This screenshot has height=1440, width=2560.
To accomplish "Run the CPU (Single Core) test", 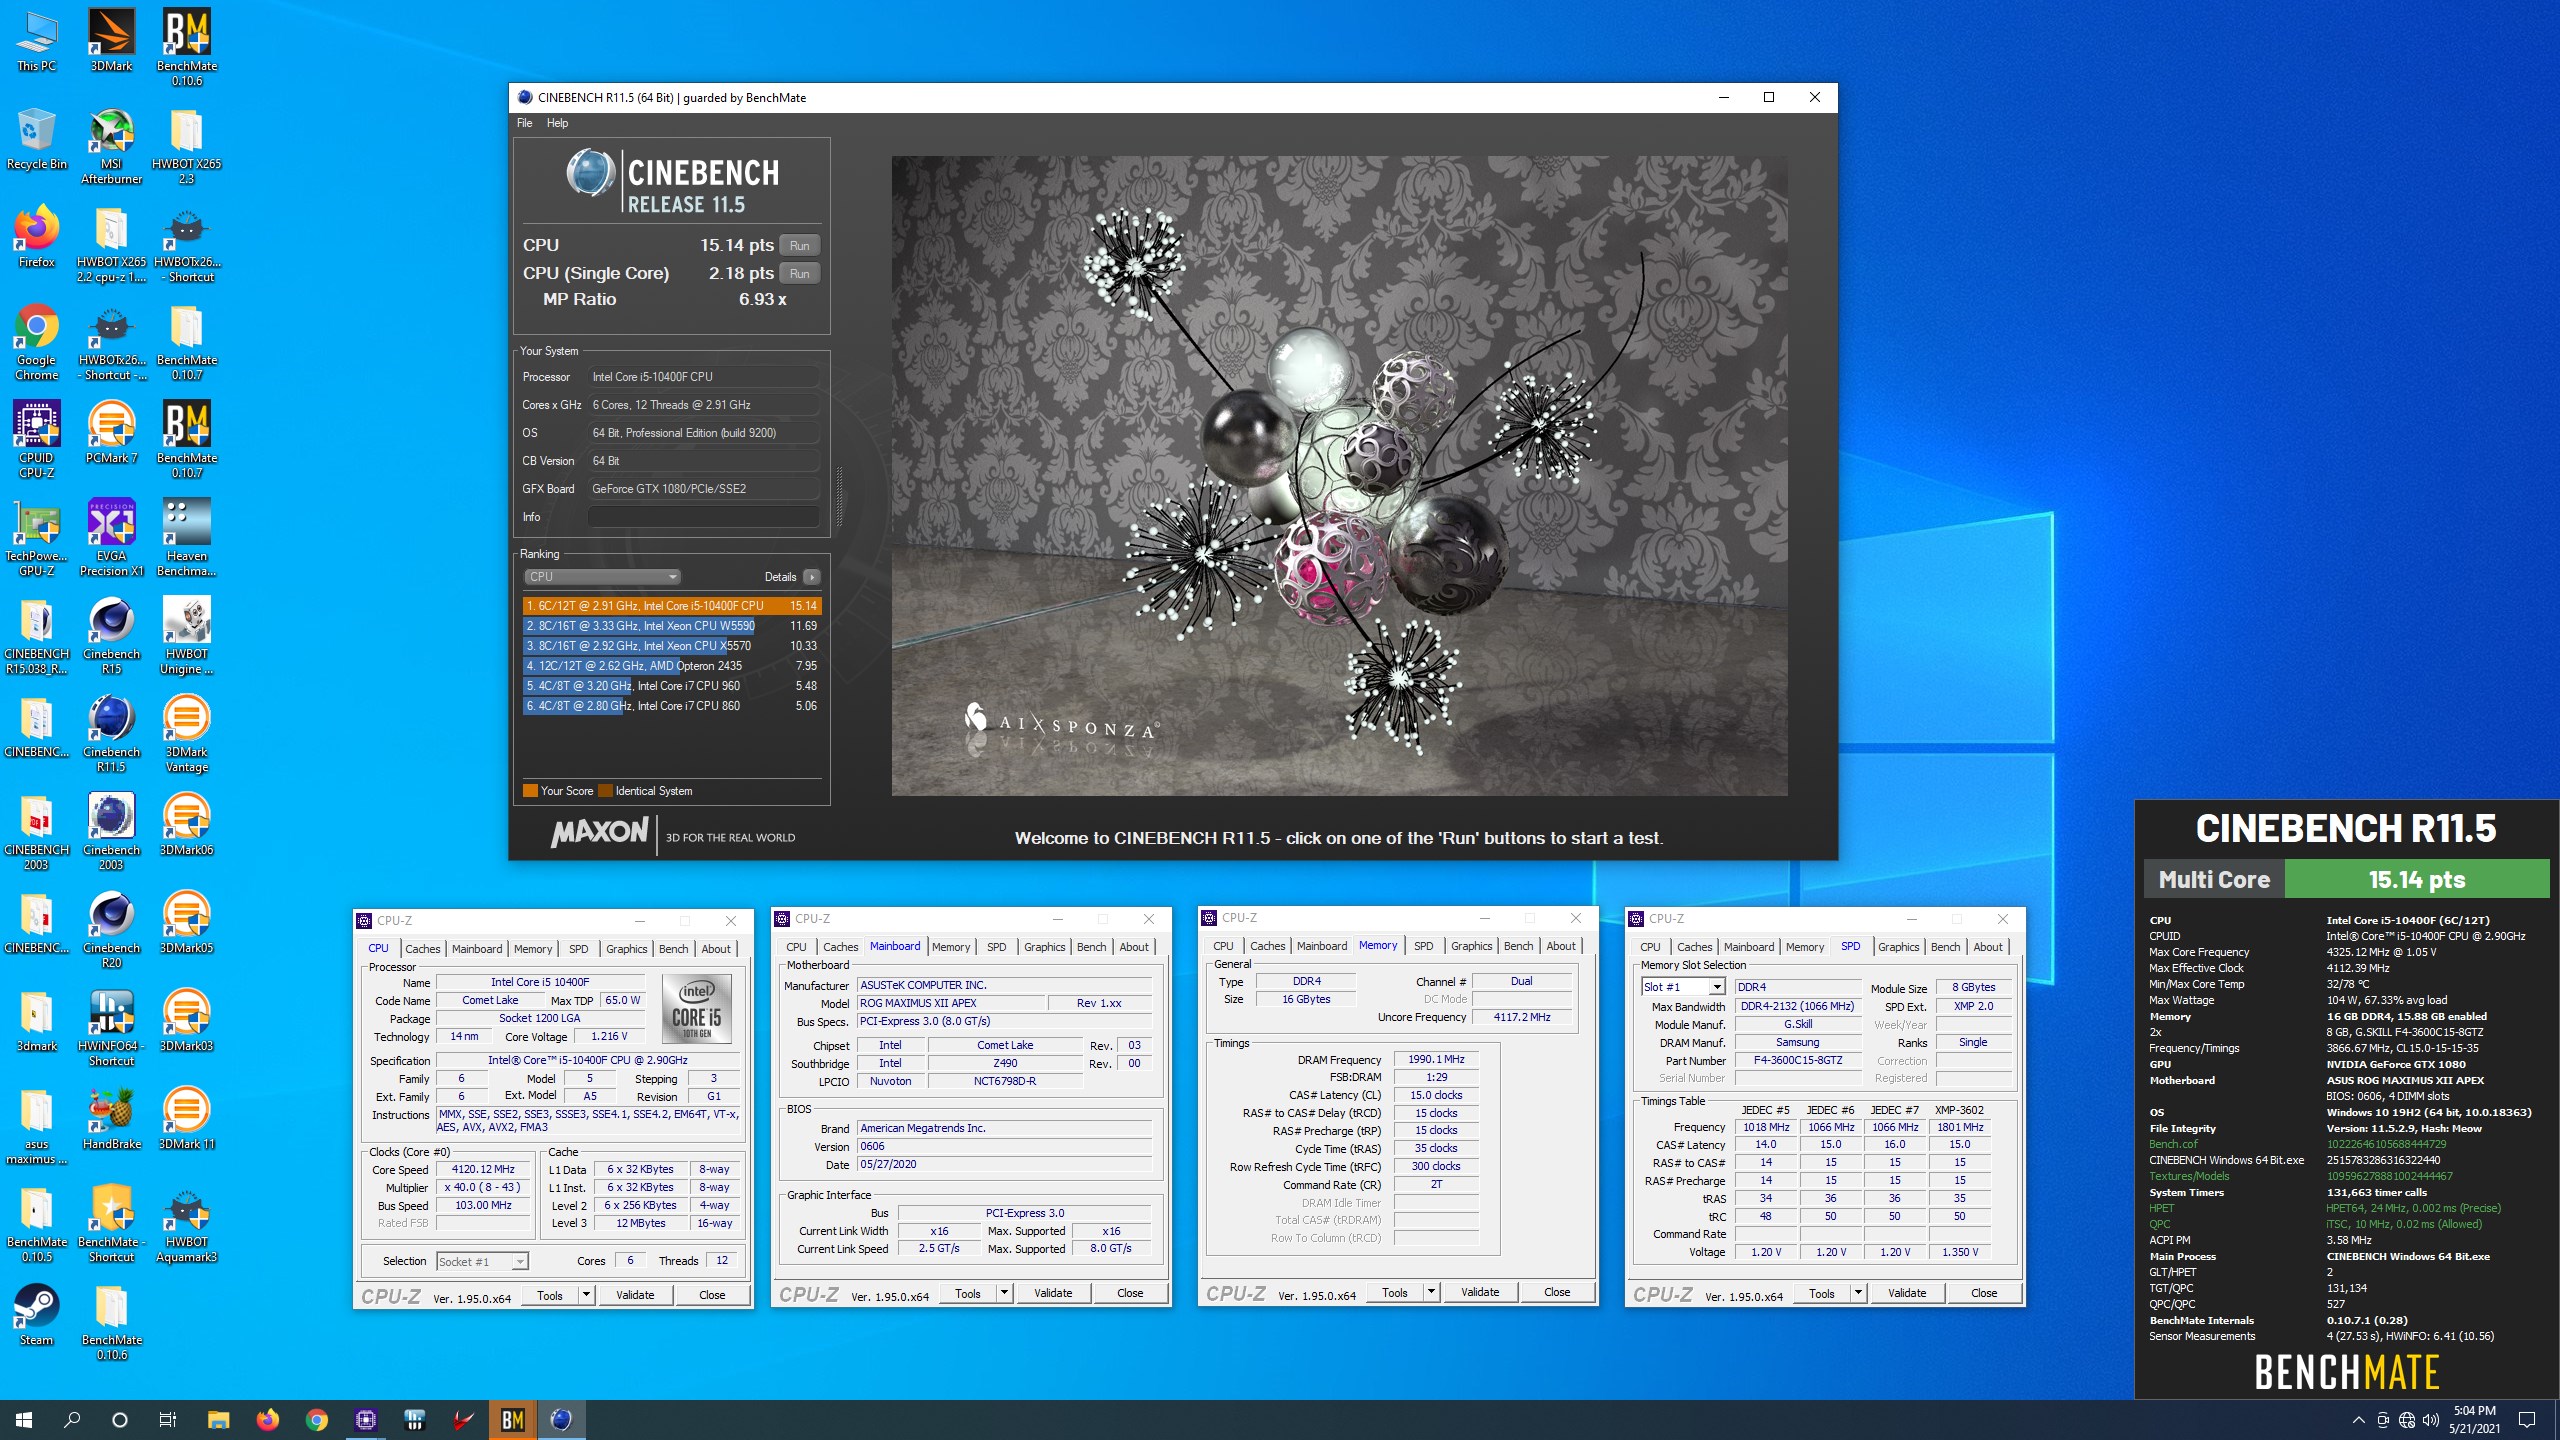I will click(x=799, y=273).
